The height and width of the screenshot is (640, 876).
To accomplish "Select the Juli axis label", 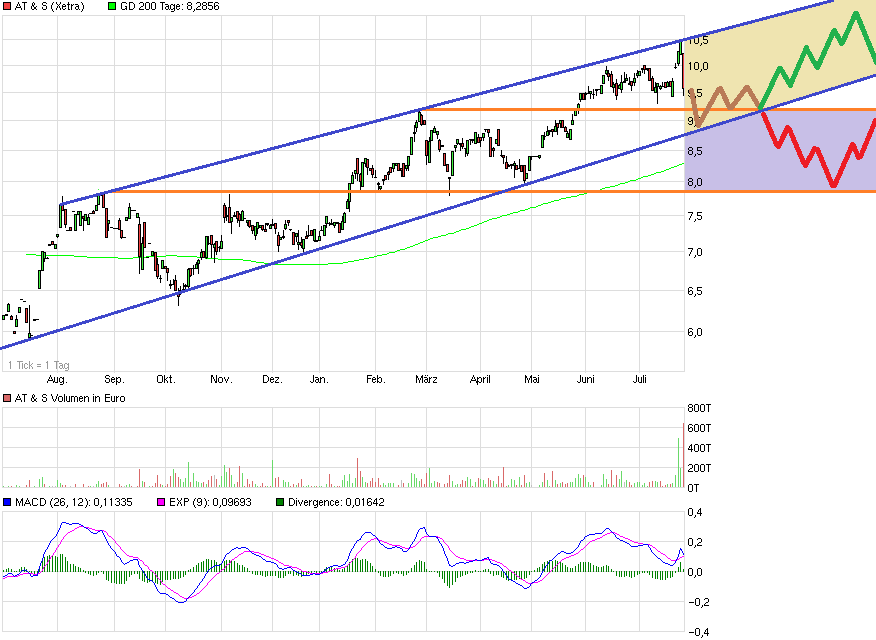I will point(640,379).
